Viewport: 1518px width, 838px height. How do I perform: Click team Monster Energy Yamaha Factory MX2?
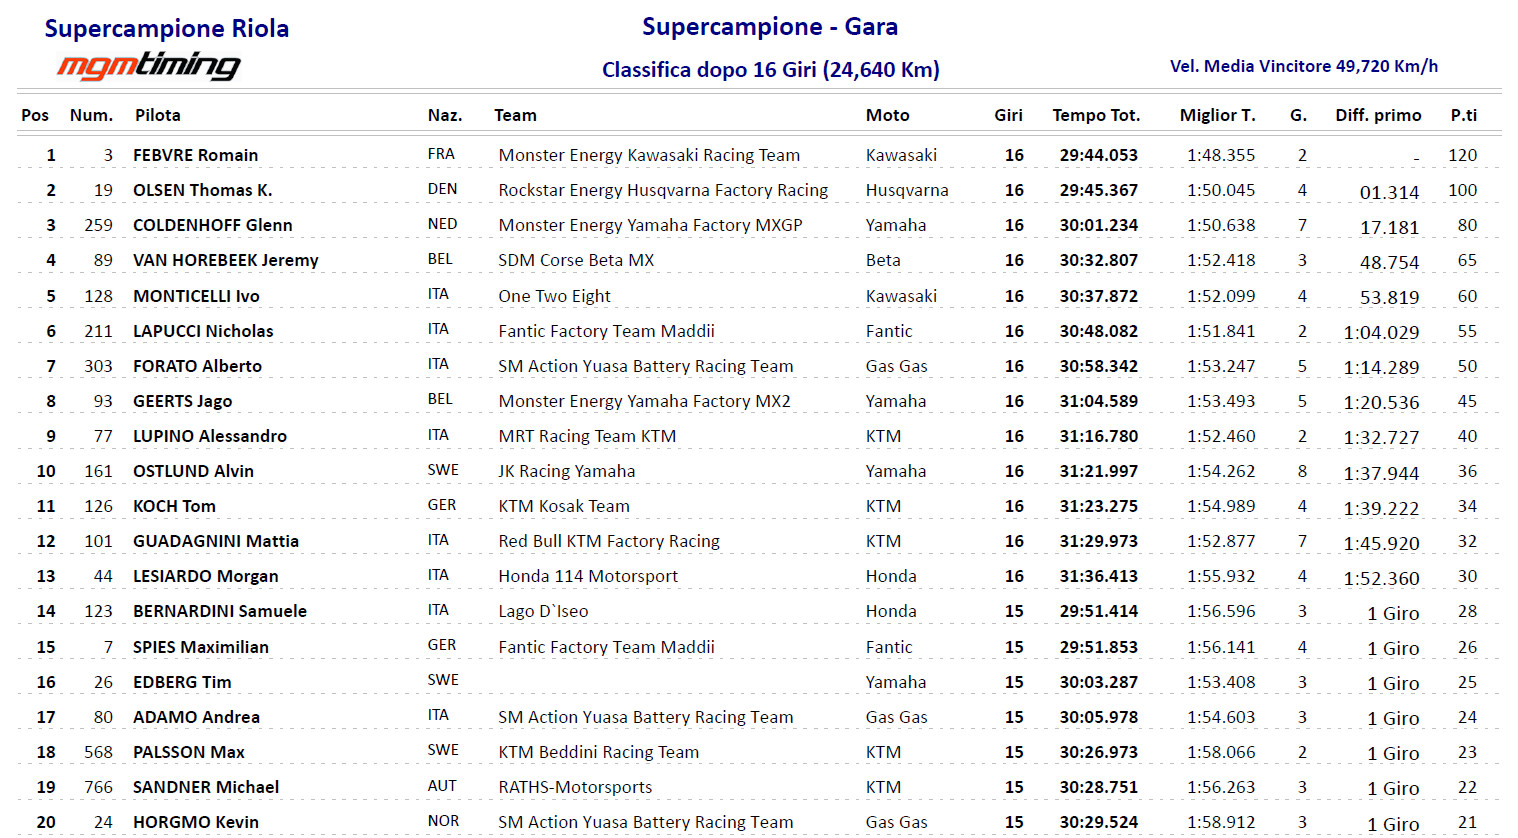coord(644,401)
